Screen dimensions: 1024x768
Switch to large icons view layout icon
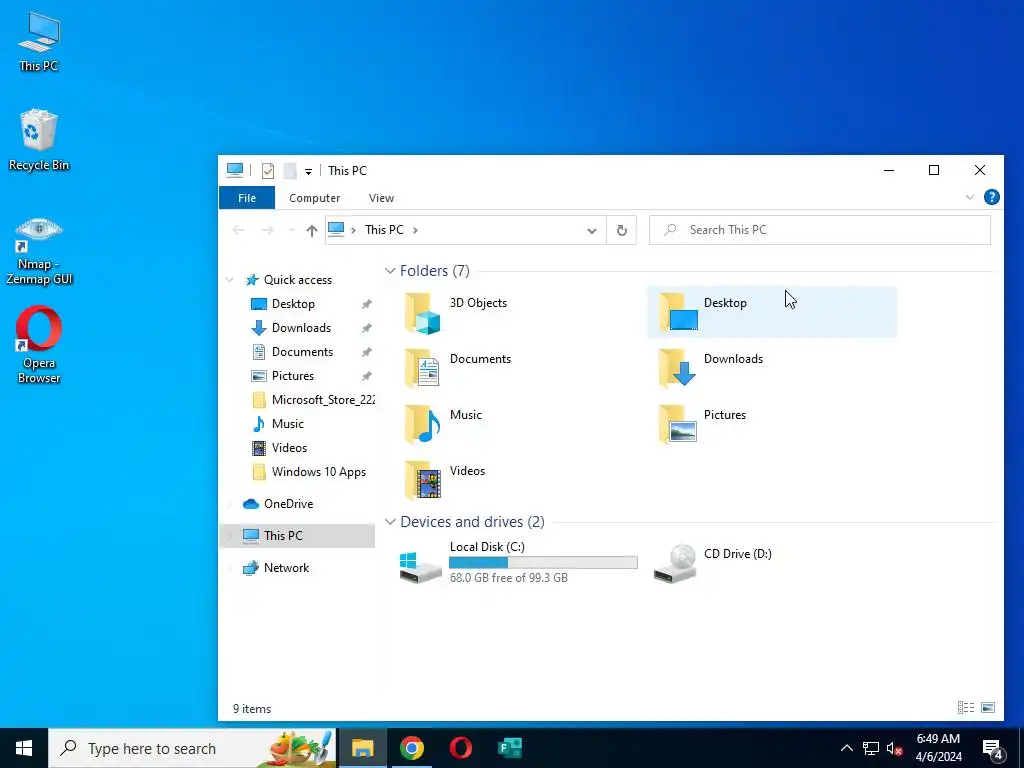pyautogui.click(x=988, y=707)
